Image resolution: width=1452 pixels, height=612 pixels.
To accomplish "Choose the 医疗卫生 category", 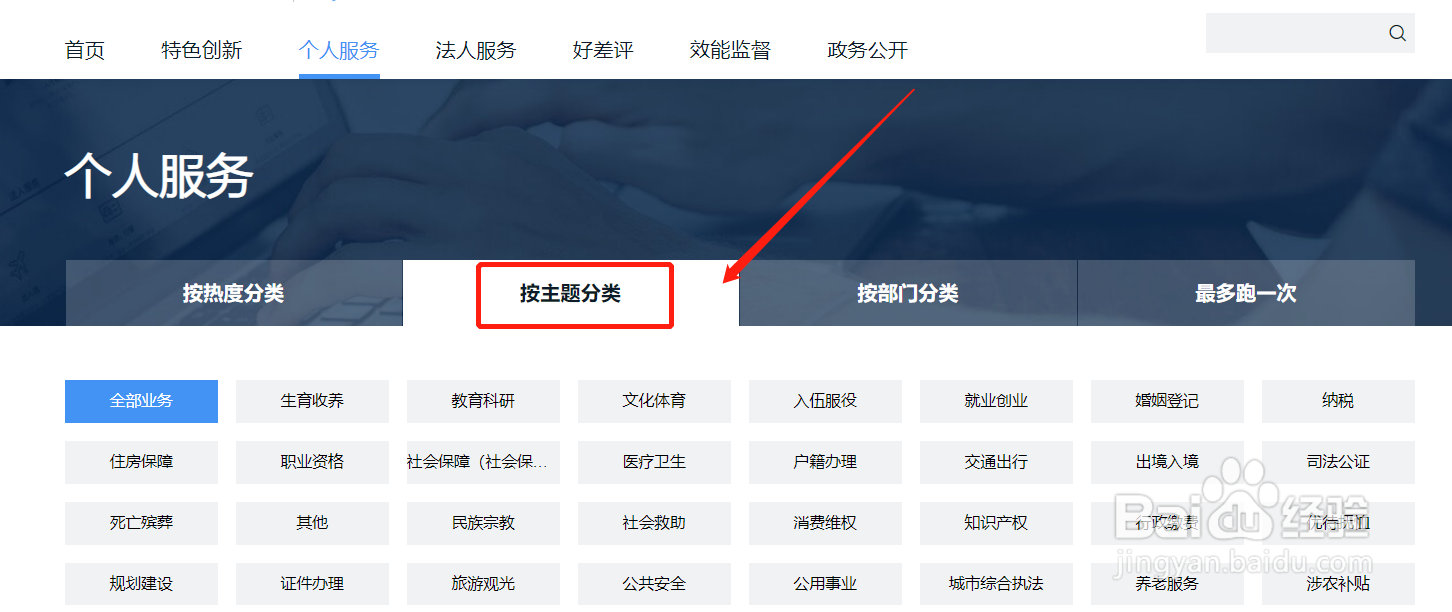I will coord(654,462).
